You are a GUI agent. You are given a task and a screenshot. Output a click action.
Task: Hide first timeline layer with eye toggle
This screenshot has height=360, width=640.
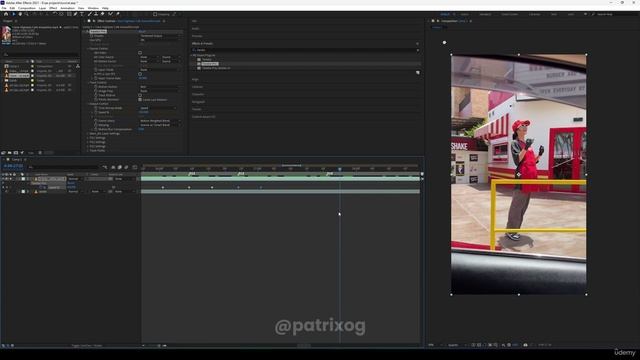pyautogui.click(x=3, y=179)
